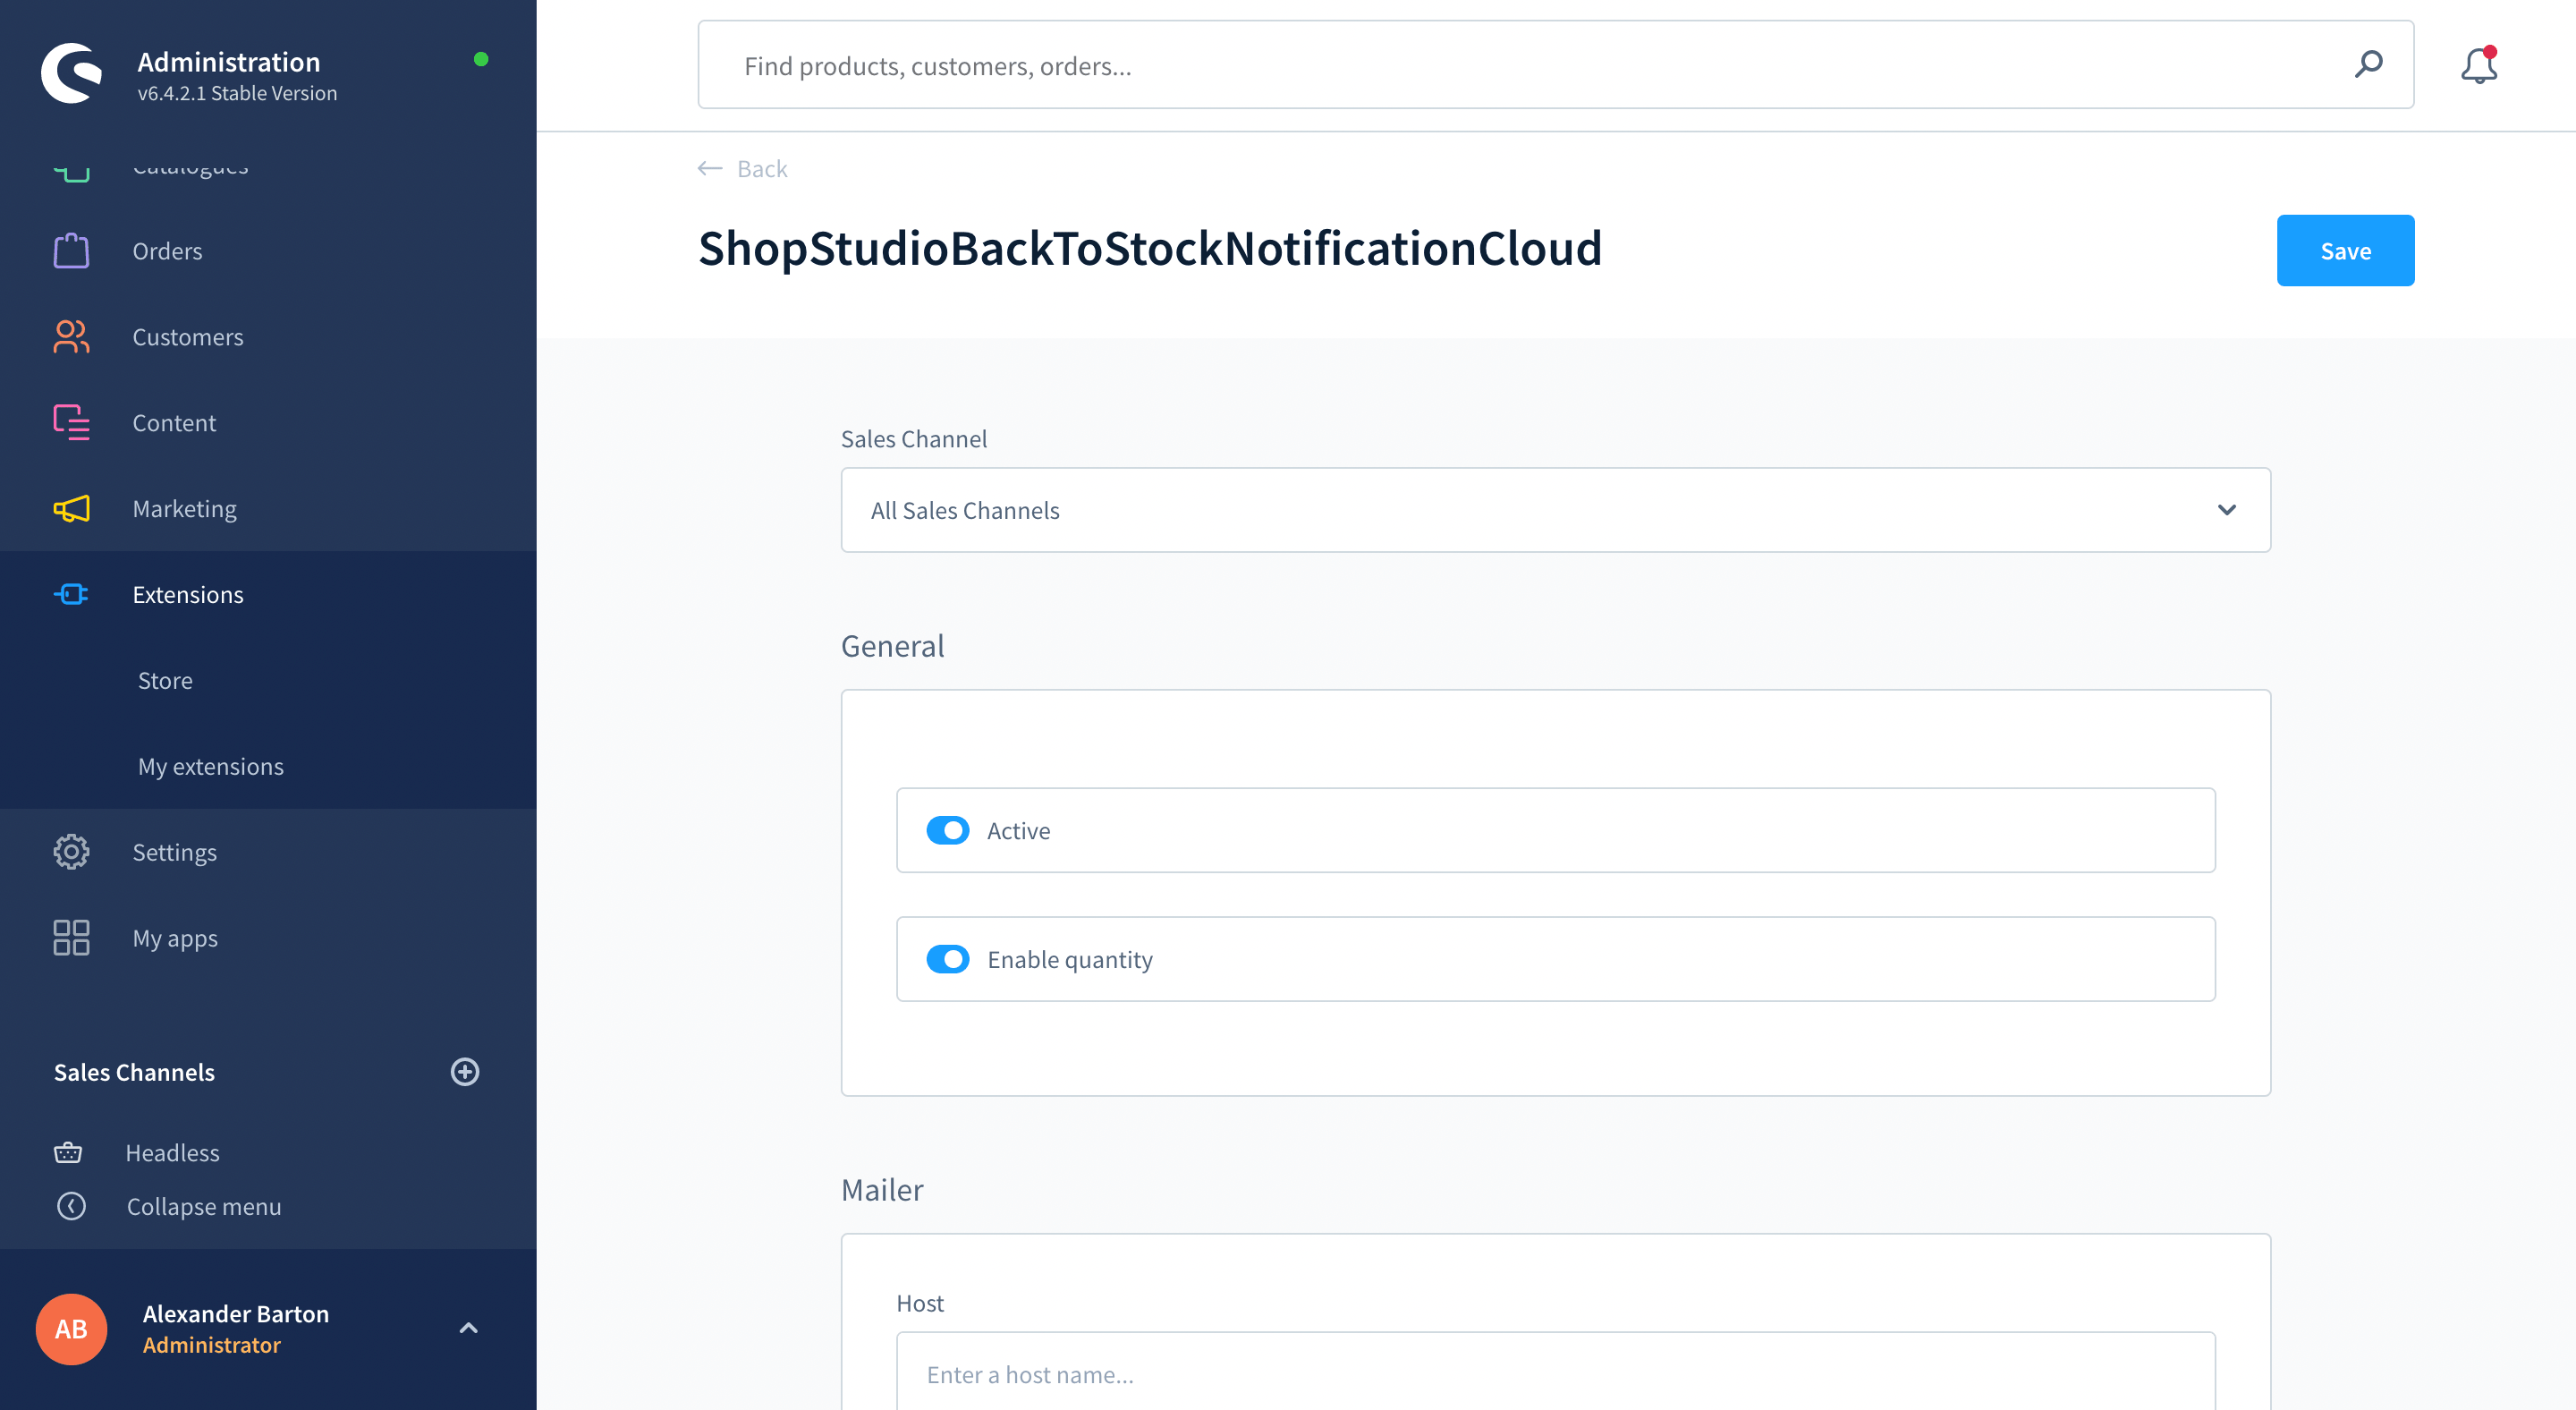Open the Customers menu item
2576x1410 pixels.
point(188,337)
